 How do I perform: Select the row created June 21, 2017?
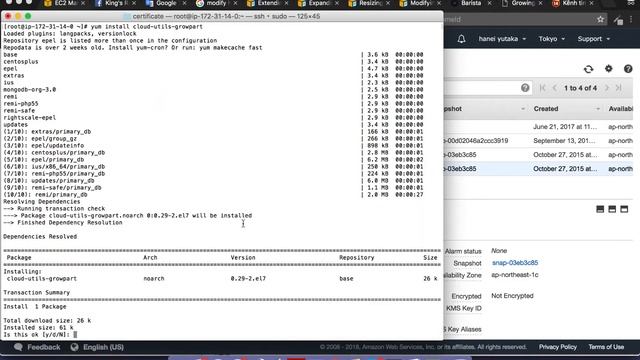(x=539, y=127)
